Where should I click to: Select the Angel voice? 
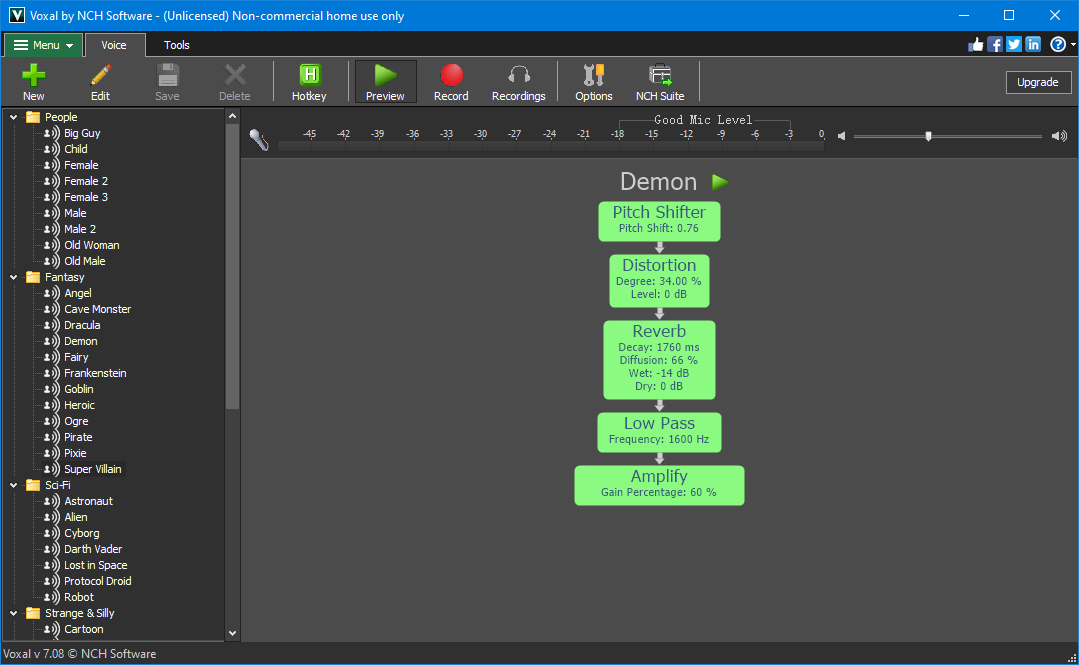pyautogui.click(x=78, y=293)
